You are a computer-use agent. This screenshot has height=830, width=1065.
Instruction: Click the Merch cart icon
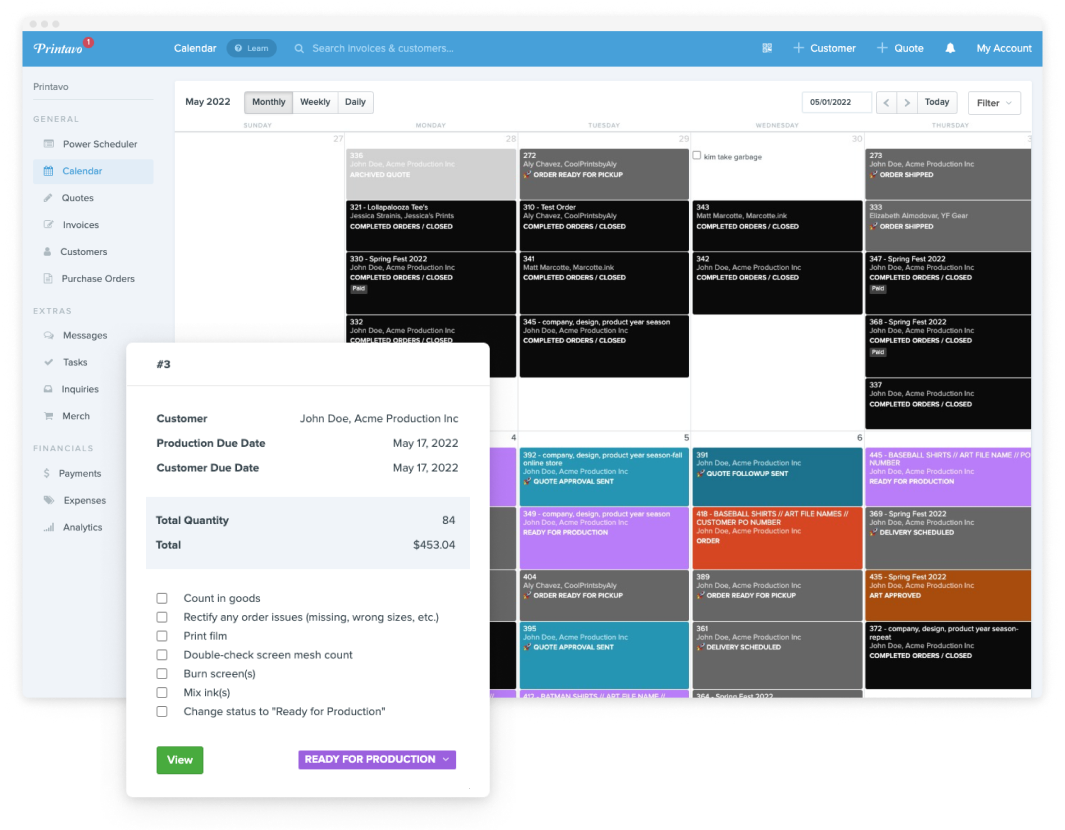48,416
